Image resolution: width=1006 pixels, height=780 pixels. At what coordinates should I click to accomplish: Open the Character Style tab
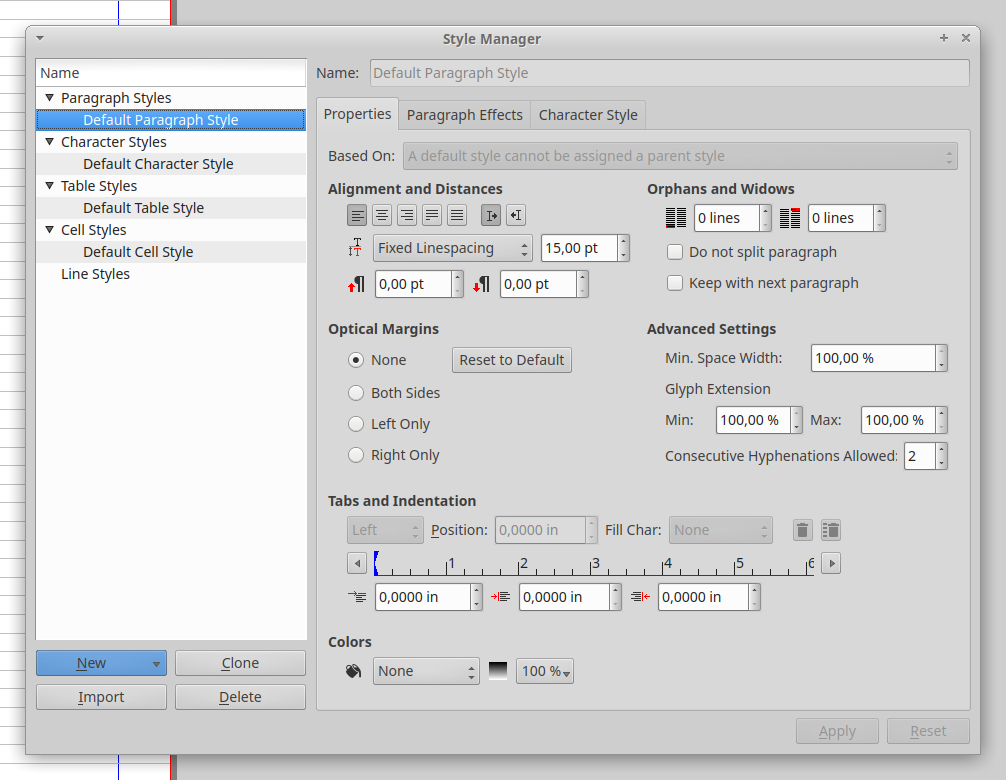coord(588,115)
